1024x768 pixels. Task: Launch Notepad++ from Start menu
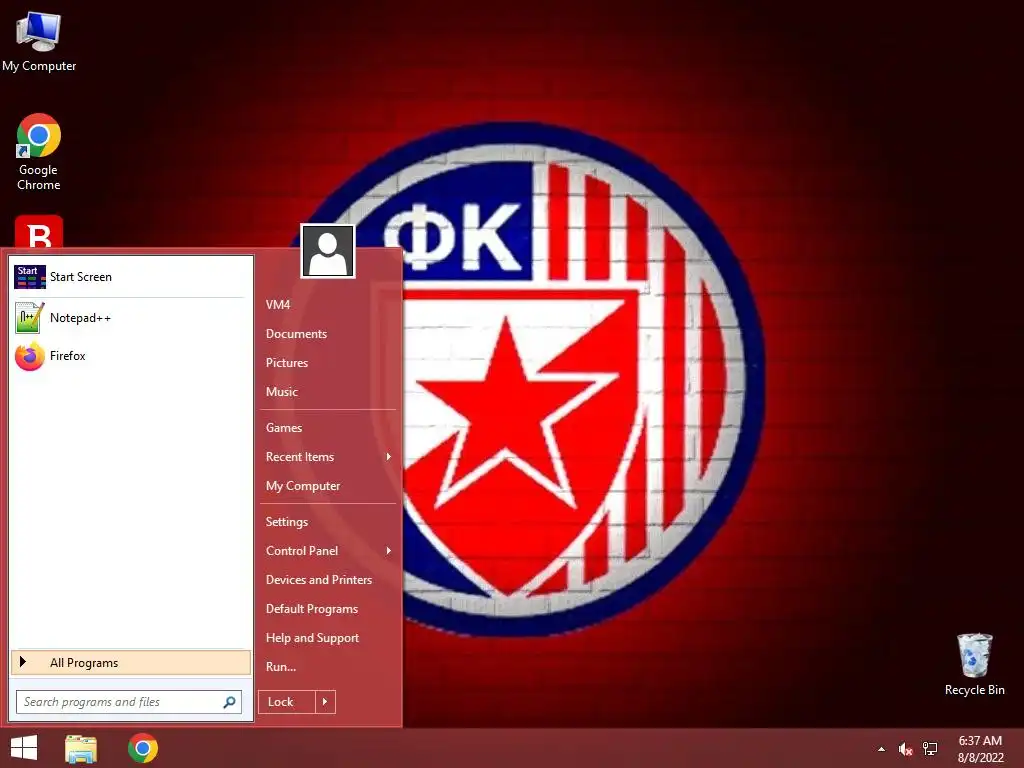pyautogui.click(x=131, y=318)
